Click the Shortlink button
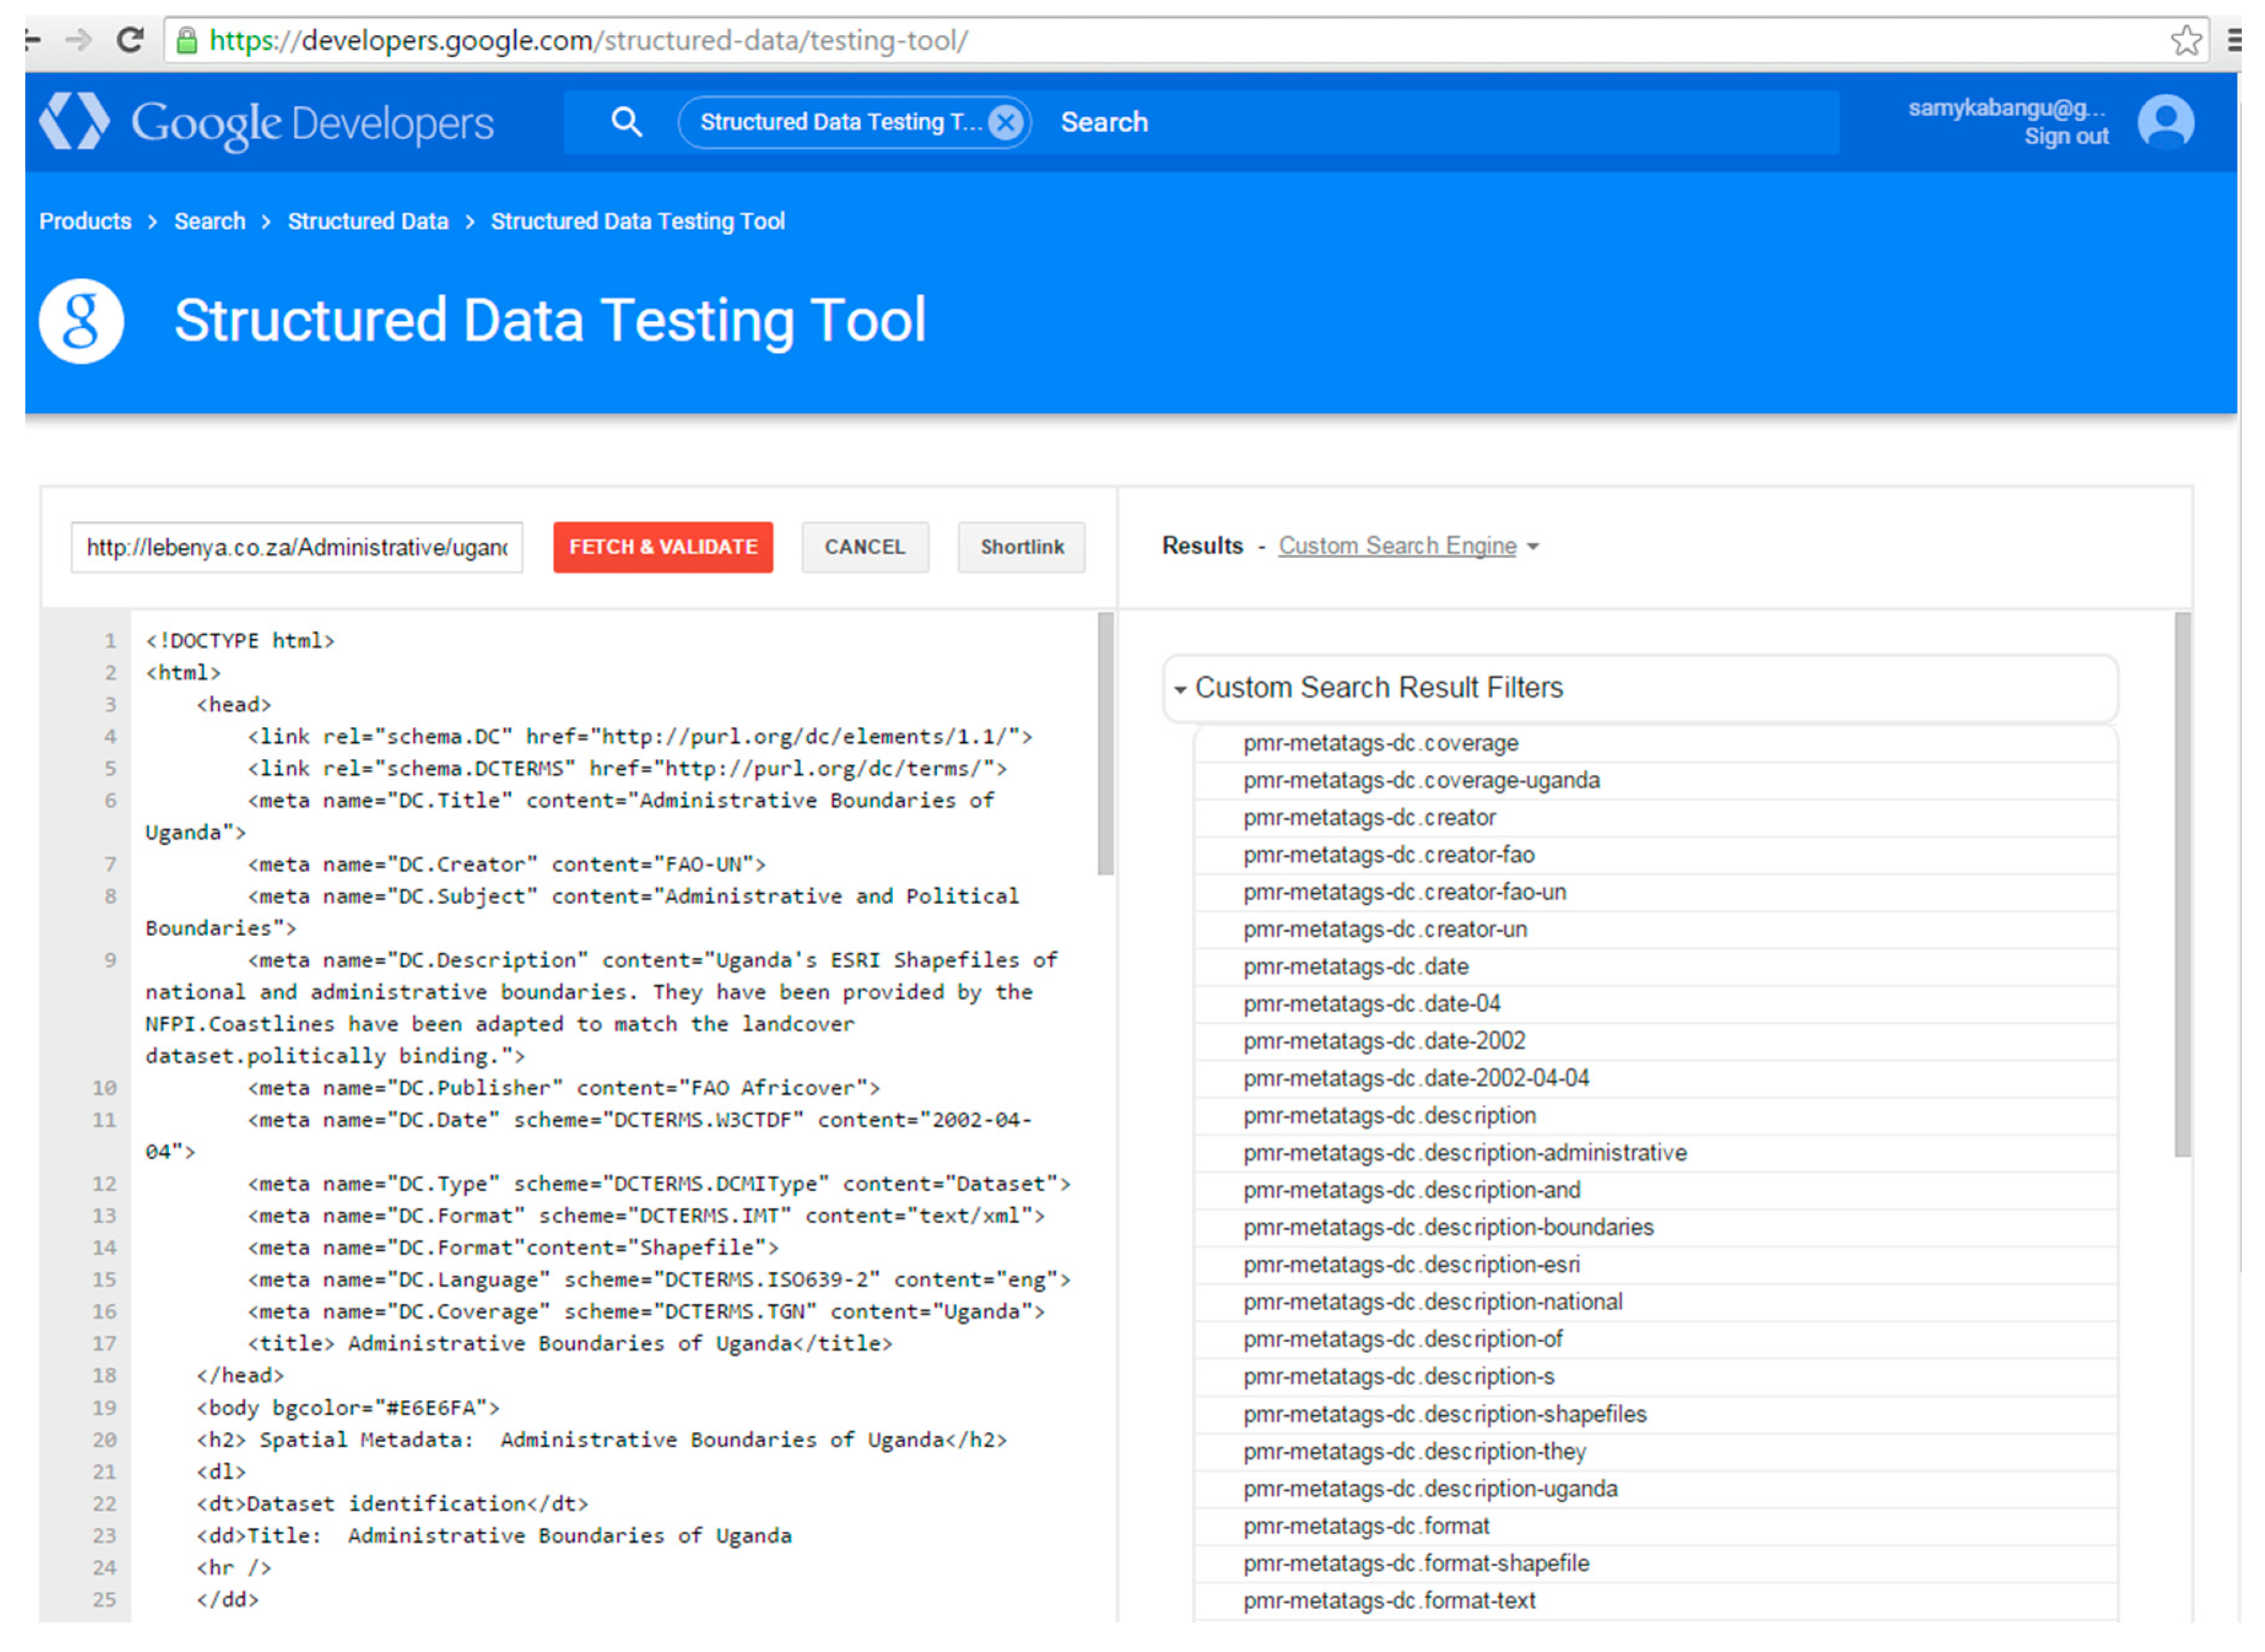 [x=1021, y=547]
